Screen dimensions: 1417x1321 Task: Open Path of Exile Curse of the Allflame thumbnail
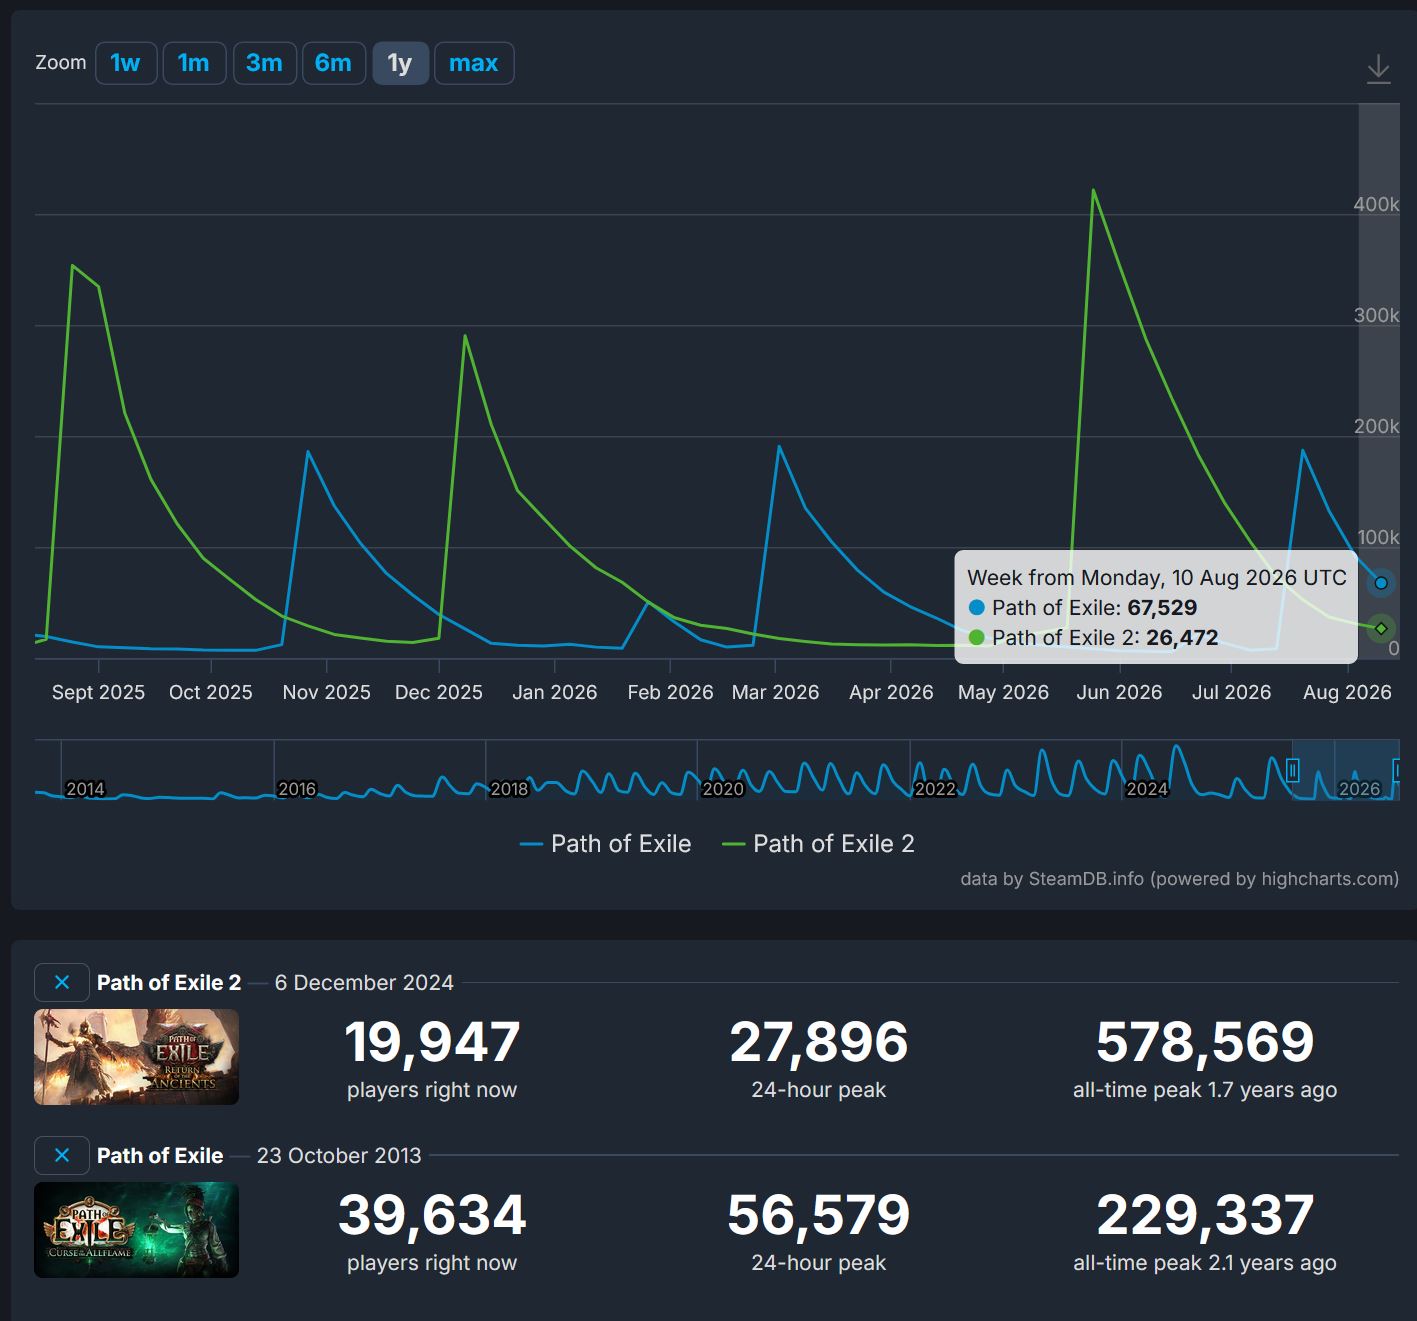(x=136, y=1230)
